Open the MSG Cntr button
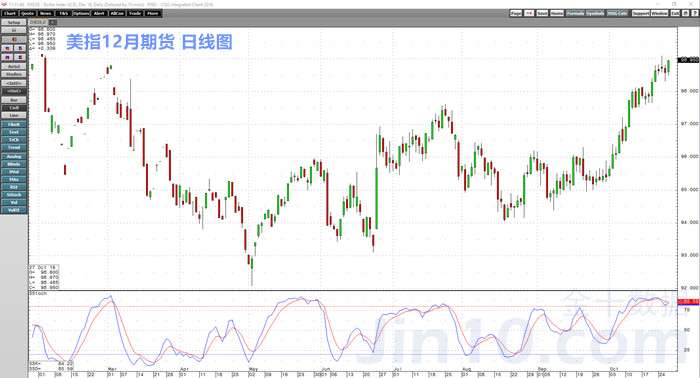Screen dimensions: 700x378 617,13
